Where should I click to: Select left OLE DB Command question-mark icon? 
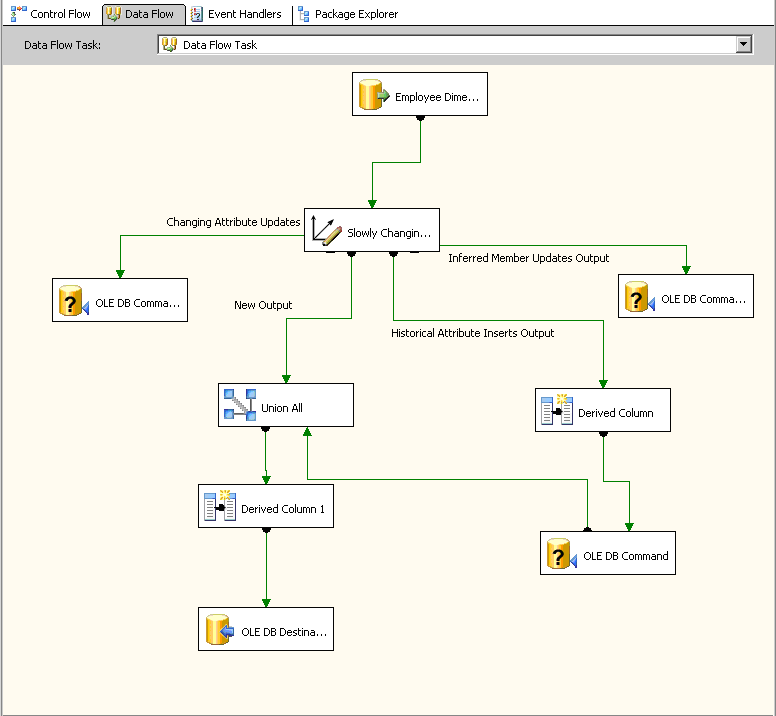[x=74, y=300]
